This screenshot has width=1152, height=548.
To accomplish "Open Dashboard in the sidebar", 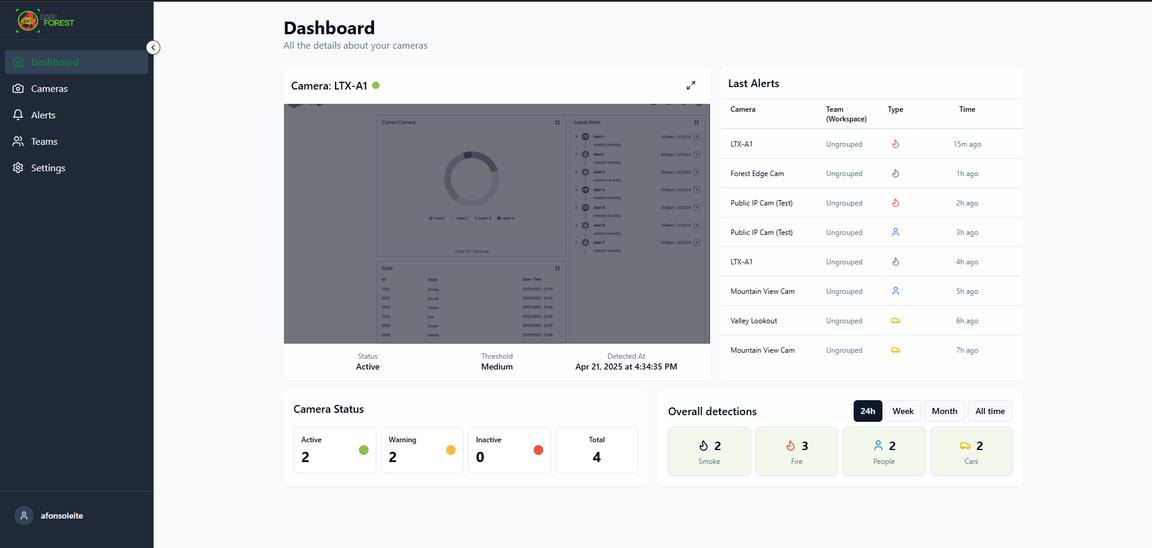I will coord(76,62).
